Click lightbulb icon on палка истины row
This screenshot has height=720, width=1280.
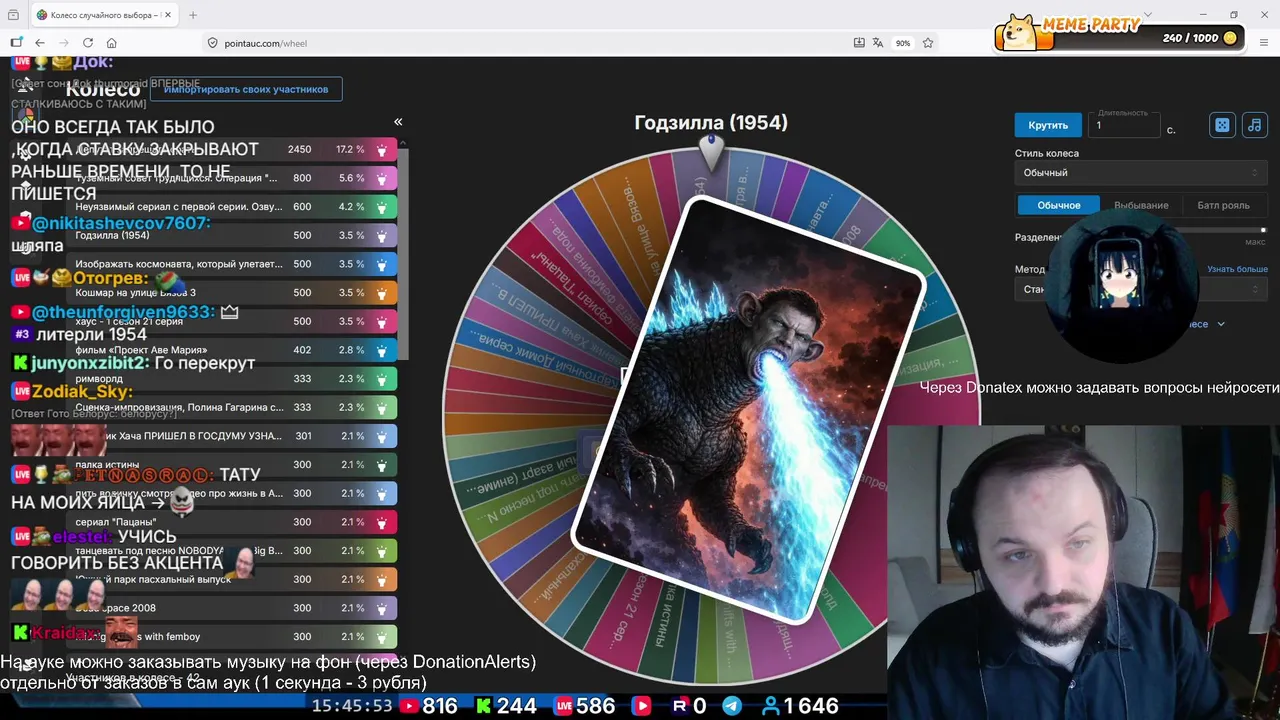[x=381, y=465]
